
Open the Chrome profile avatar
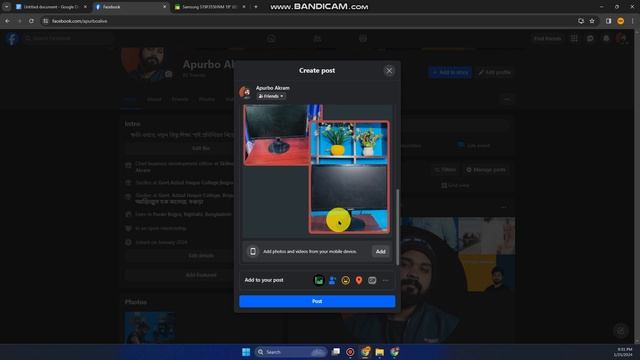620,21
